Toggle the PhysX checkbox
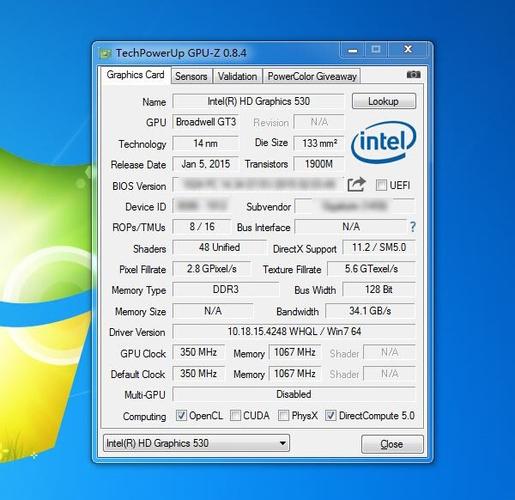The width and height of the screenshot is (515, 500). coord(283,415)
